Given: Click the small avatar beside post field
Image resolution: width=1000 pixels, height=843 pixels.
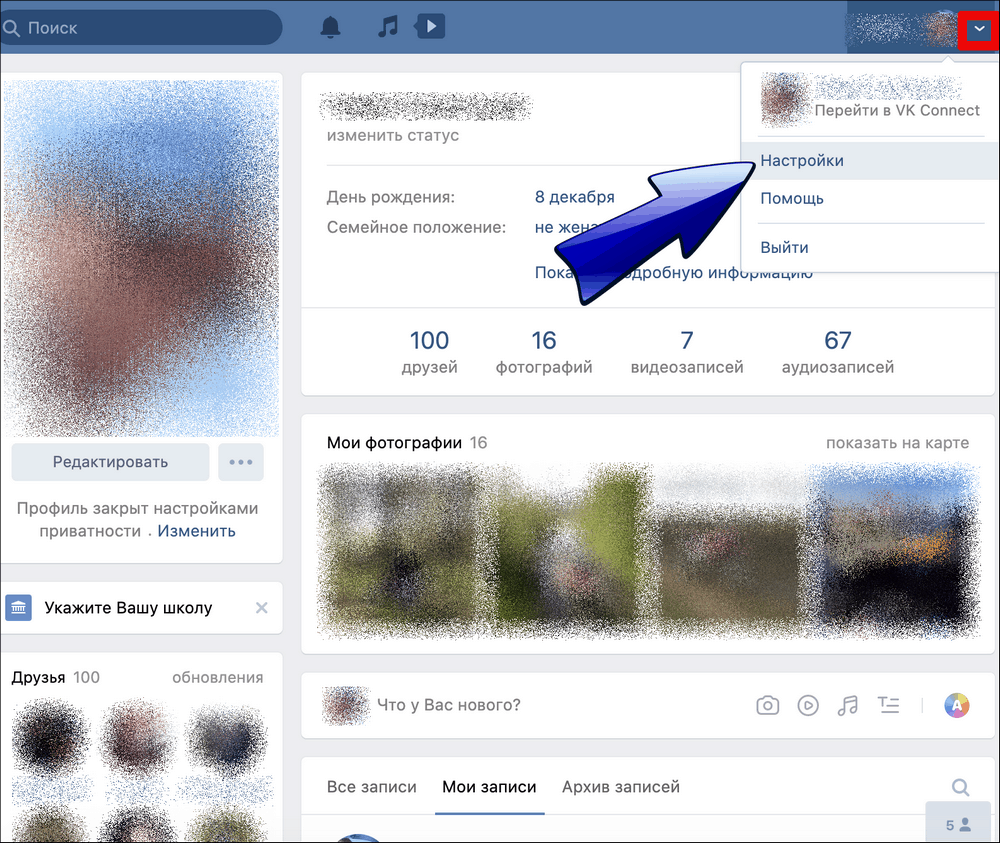Looking at the screenshot, I should click(346, 705).
